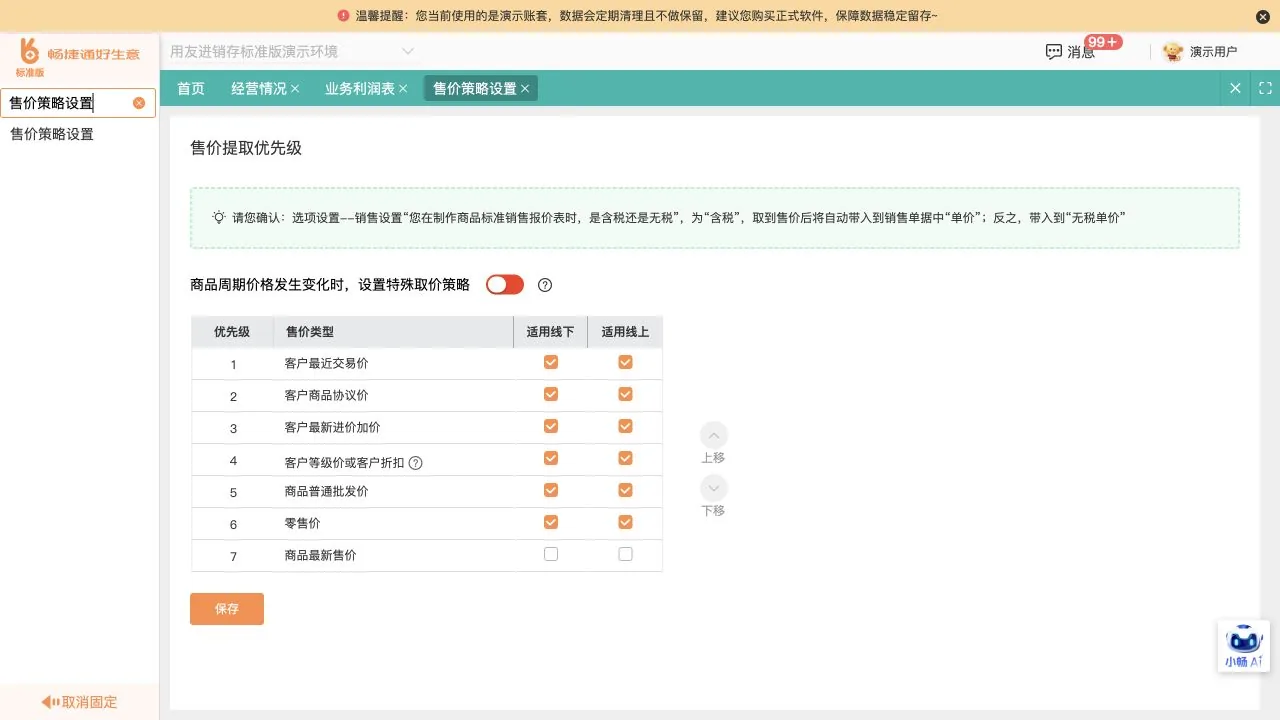This screenshot has width=1280, height=720.
Task: Click the 优先级 column header
Action: tap(232, 332)
